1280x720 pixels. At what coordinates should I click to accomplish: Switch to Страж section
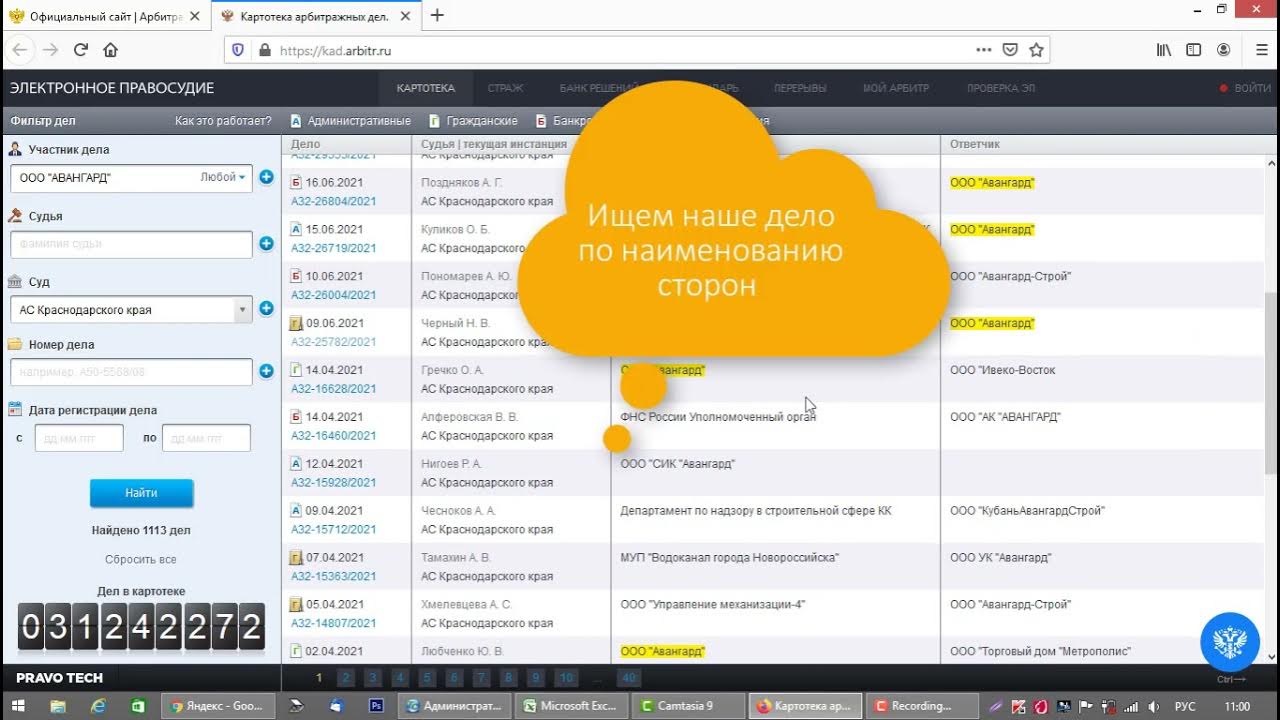[505, 88]
